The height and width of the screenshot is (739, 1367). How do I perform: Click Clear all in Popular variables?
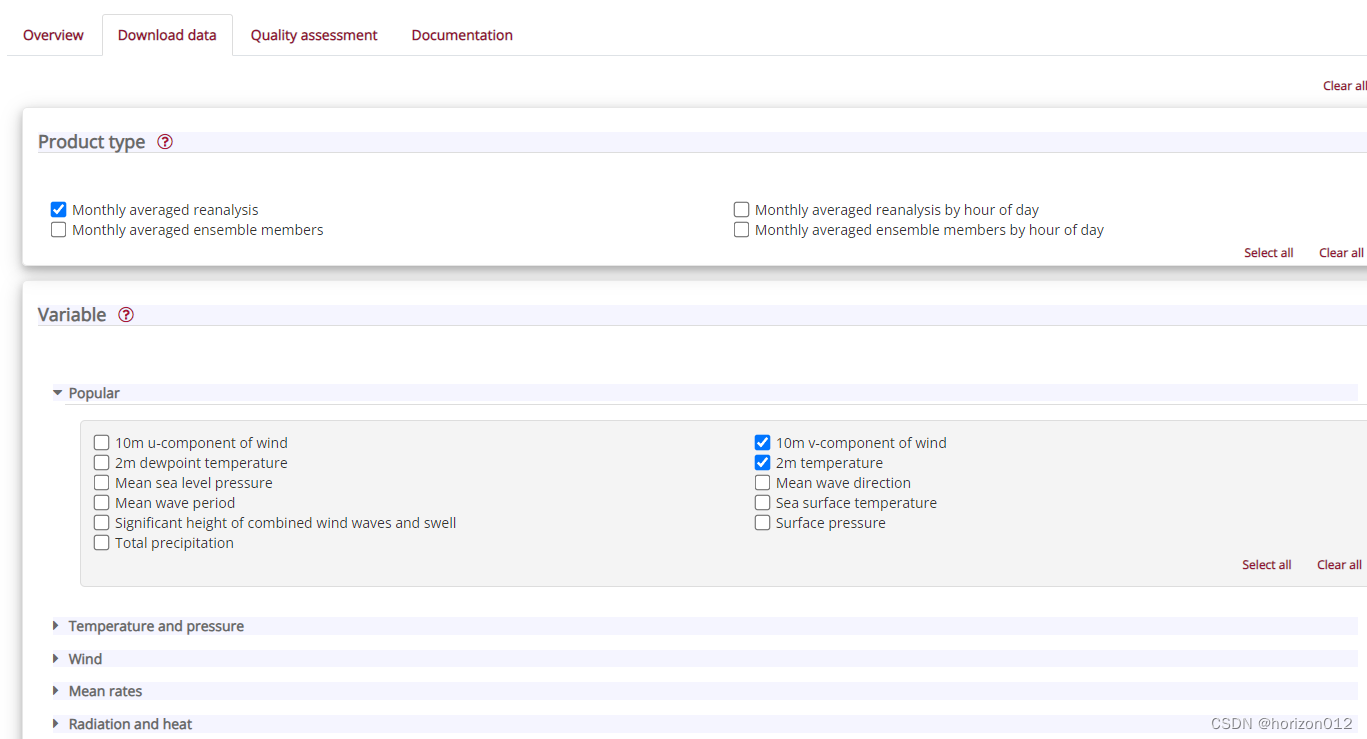(1339, 565)
